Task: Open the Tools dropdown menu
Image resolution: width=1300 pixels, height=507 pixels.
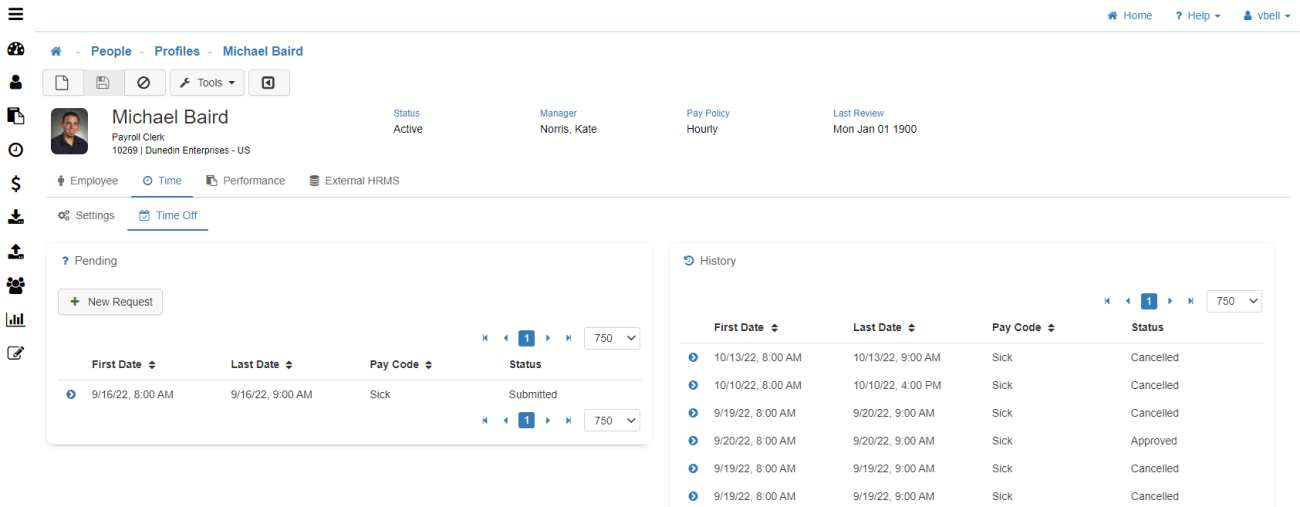Action: click(x=207, y=83)
